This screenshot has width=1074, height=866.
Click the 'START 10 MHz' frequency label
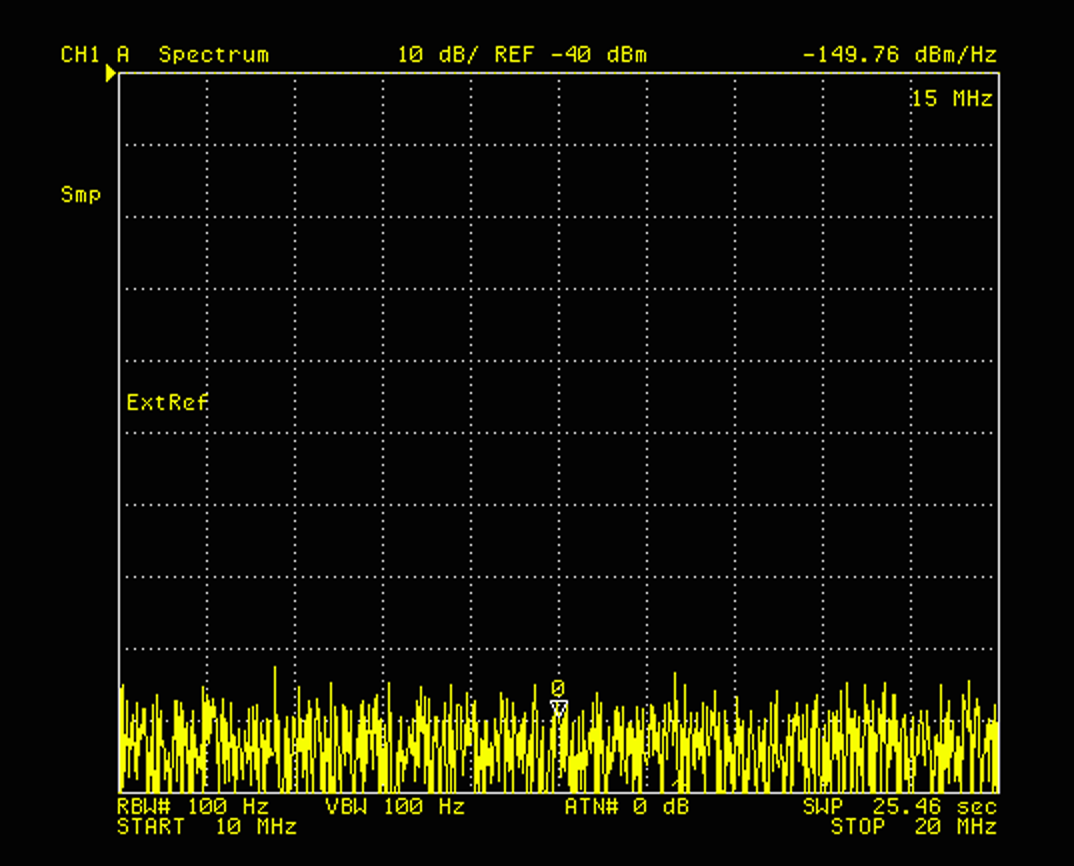(x=207, y=827)
